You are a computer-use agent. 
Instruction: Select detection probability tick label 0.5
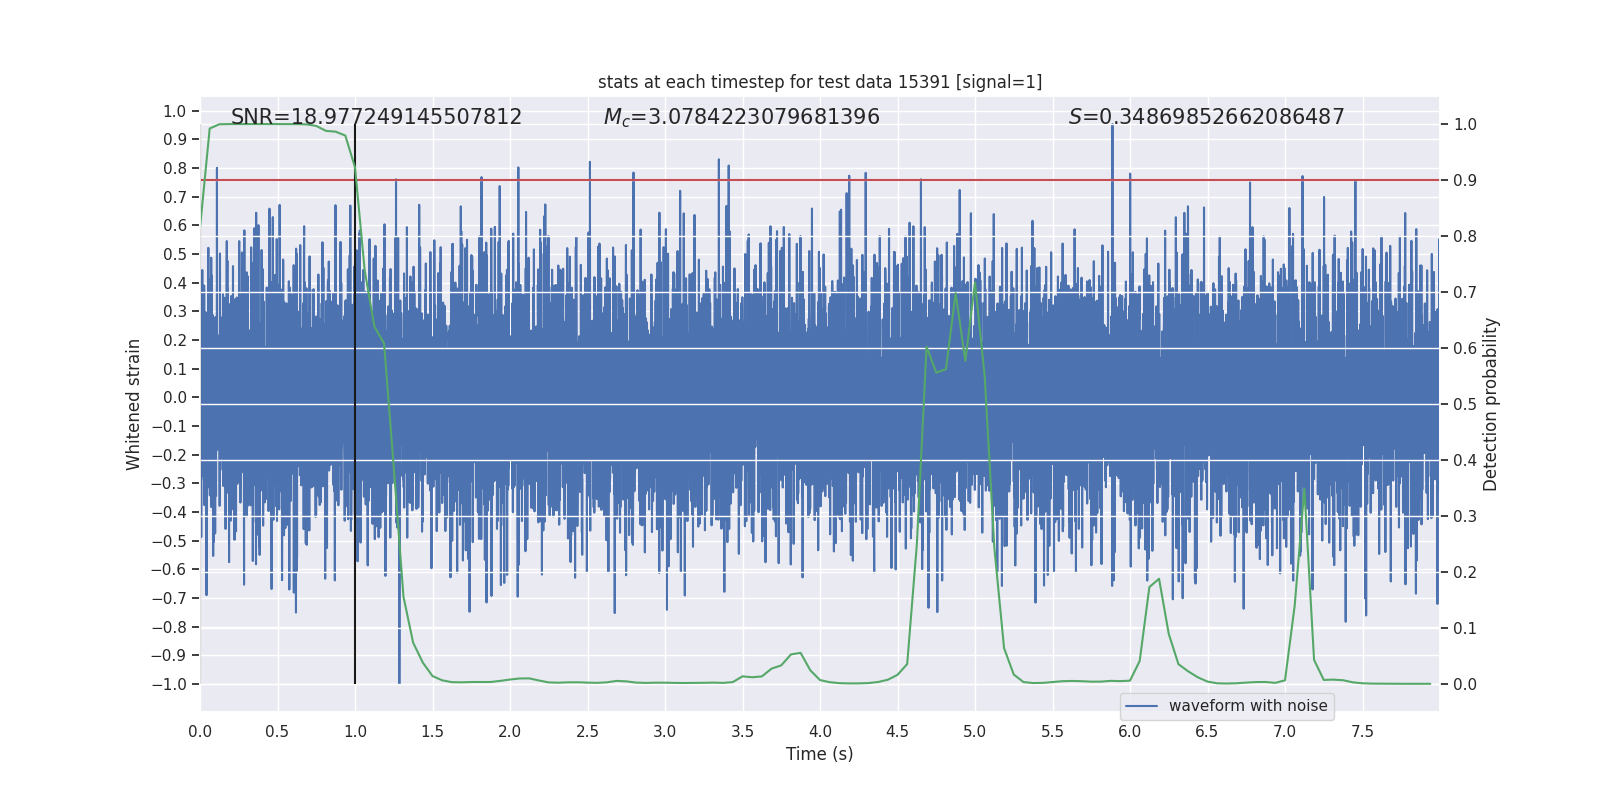[x=1465, y=405]
